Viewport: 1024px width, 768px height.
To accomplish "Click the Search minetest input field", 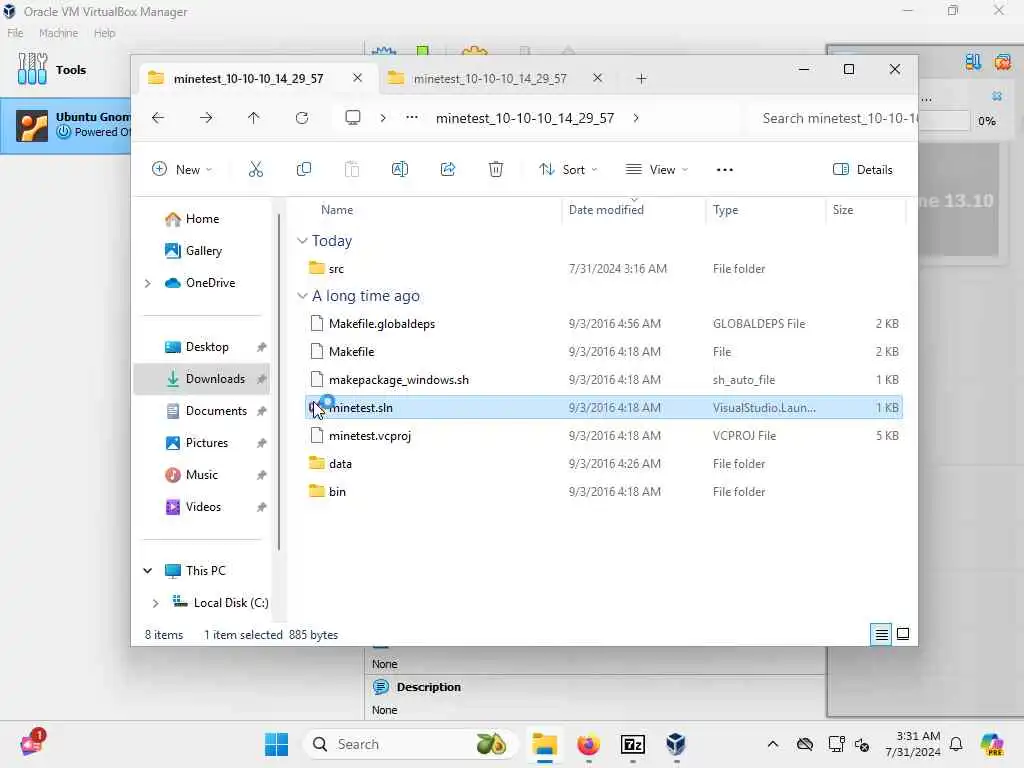I will pos(833,118).
